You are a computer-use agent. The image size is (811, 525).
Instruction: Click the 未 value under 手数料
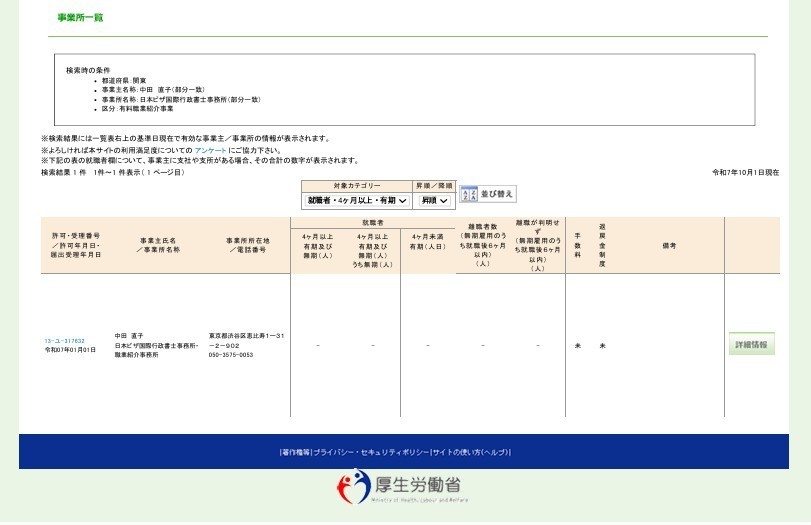click(578, 346)
